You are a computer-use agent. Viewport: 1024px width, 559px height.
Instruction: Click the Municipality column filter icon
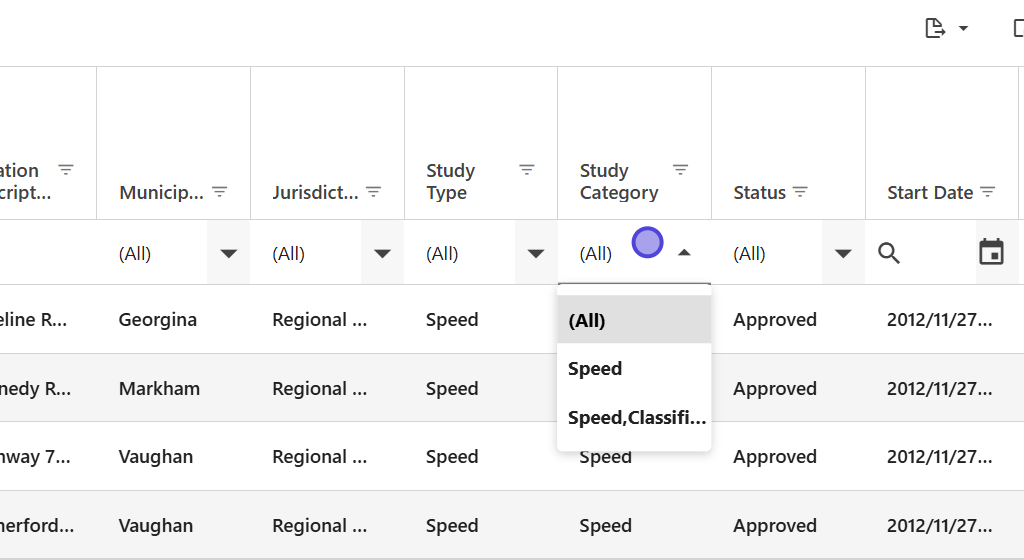(220, 192)
